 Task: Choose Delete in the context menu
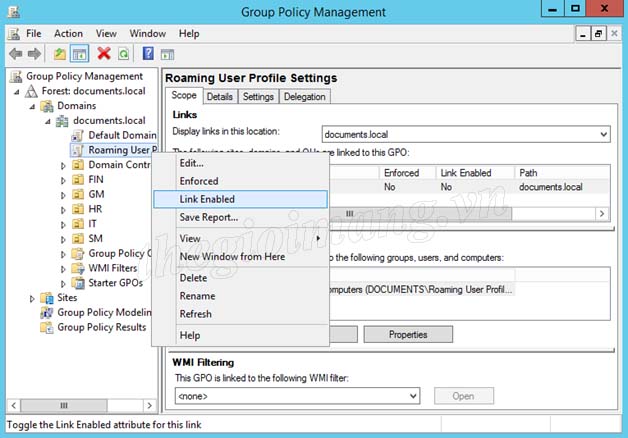240,278
